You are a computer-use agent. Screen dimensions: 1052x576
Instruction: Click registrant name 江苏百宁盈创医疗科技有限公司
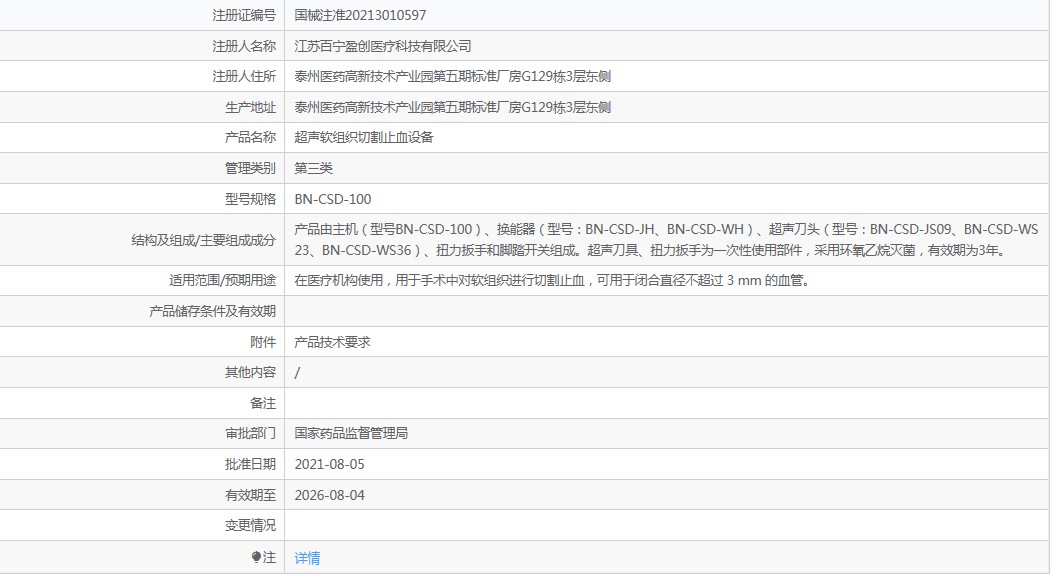pos(382,46)
